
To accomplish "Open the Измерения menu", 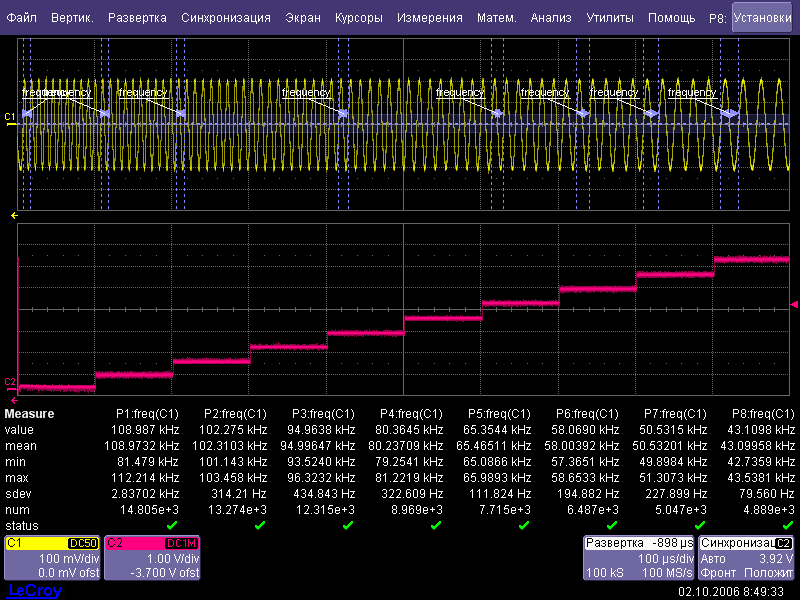I will [429, 18].
